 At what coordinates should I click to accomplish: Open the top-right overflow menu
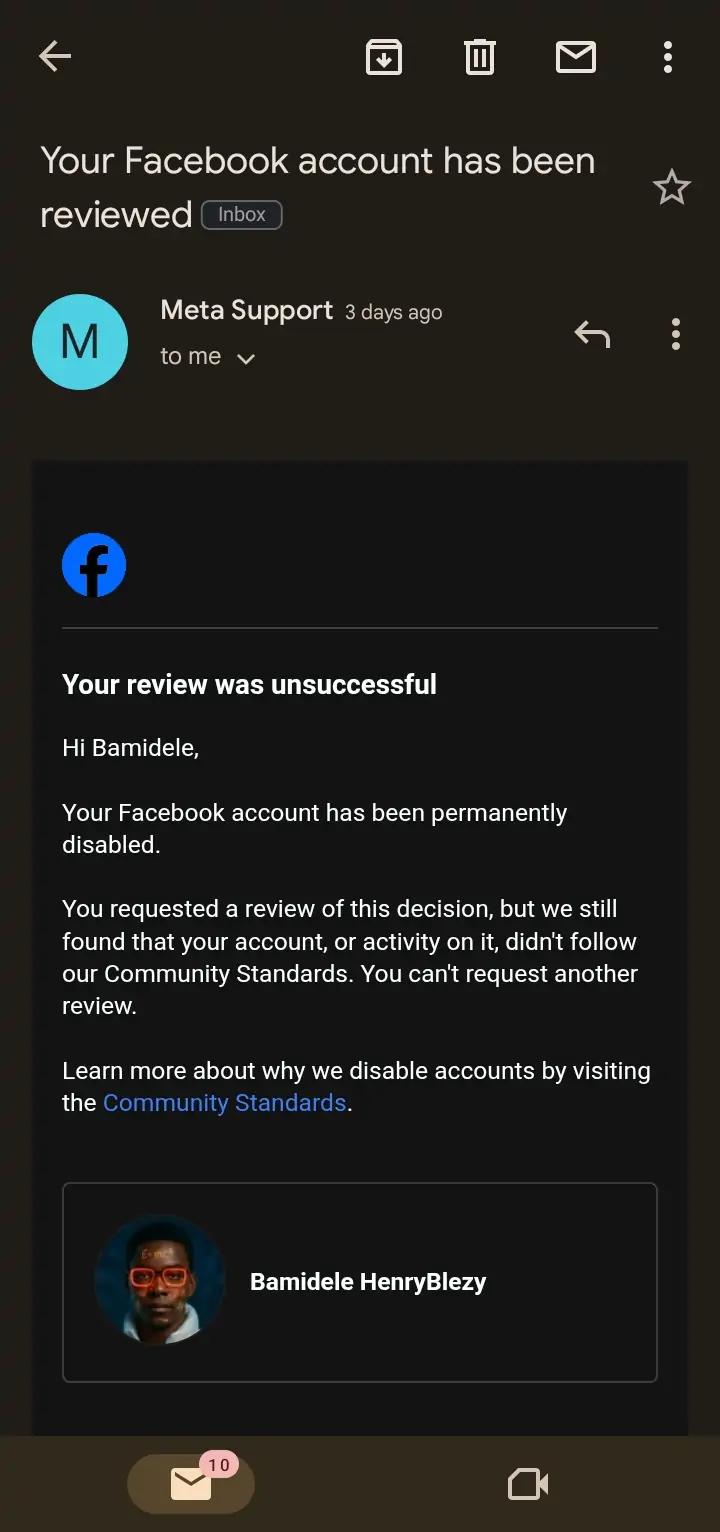coord(668,57)
